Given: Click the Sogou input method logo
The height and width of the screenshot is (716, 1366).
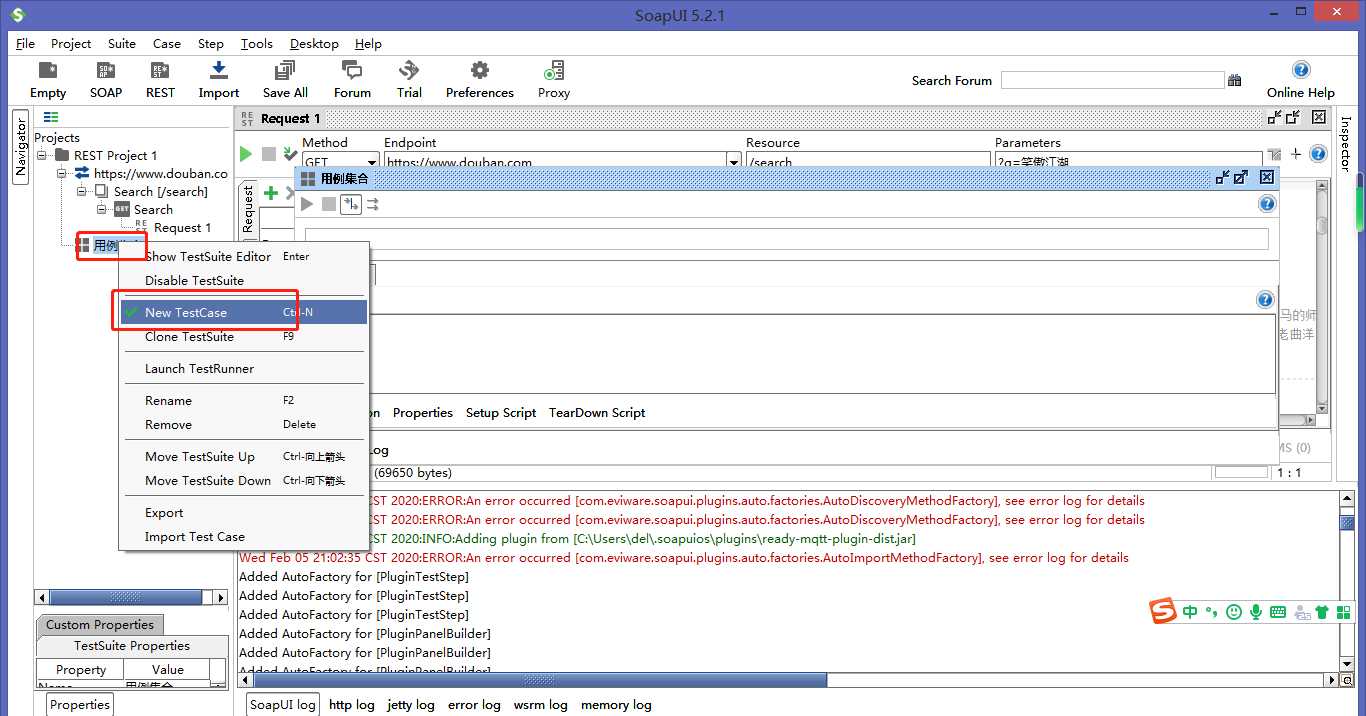Looking at the screenshot, I should (1162, 610).
